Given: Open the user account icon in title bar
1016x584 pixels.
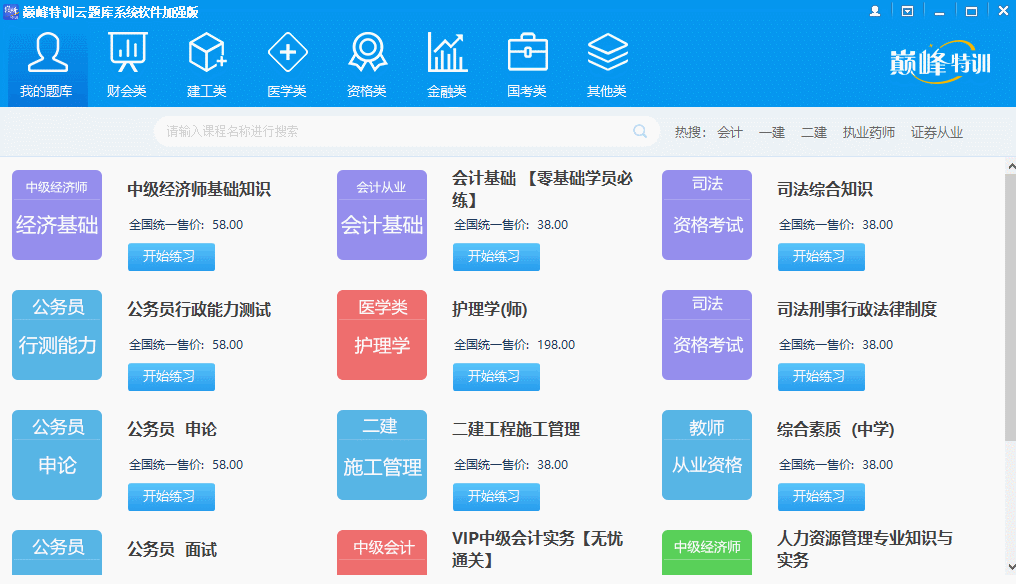Looking at the screenshot, I should (x=875, y=11).
